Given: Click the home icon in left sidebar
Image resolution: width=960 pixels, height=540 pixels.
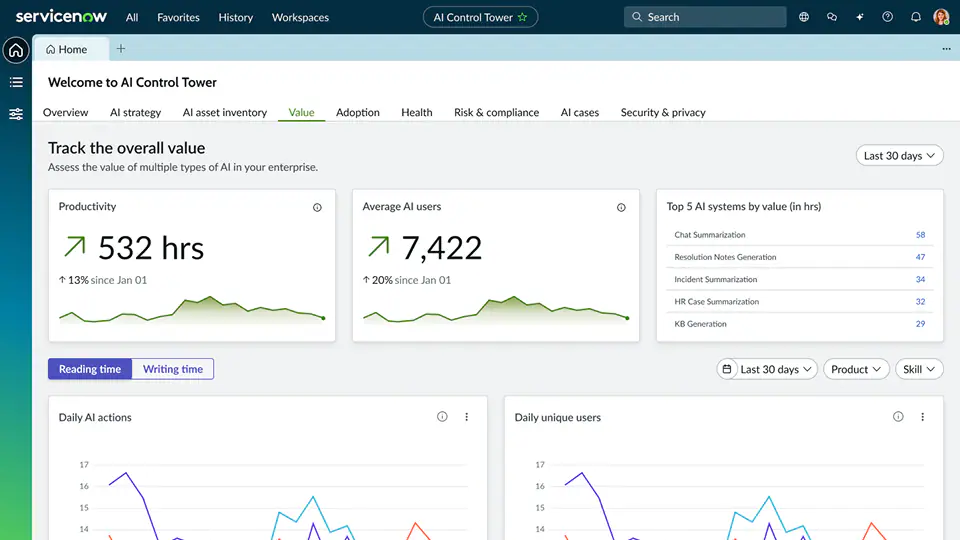Looking at the screenshot, I should (x=16, y=50).
